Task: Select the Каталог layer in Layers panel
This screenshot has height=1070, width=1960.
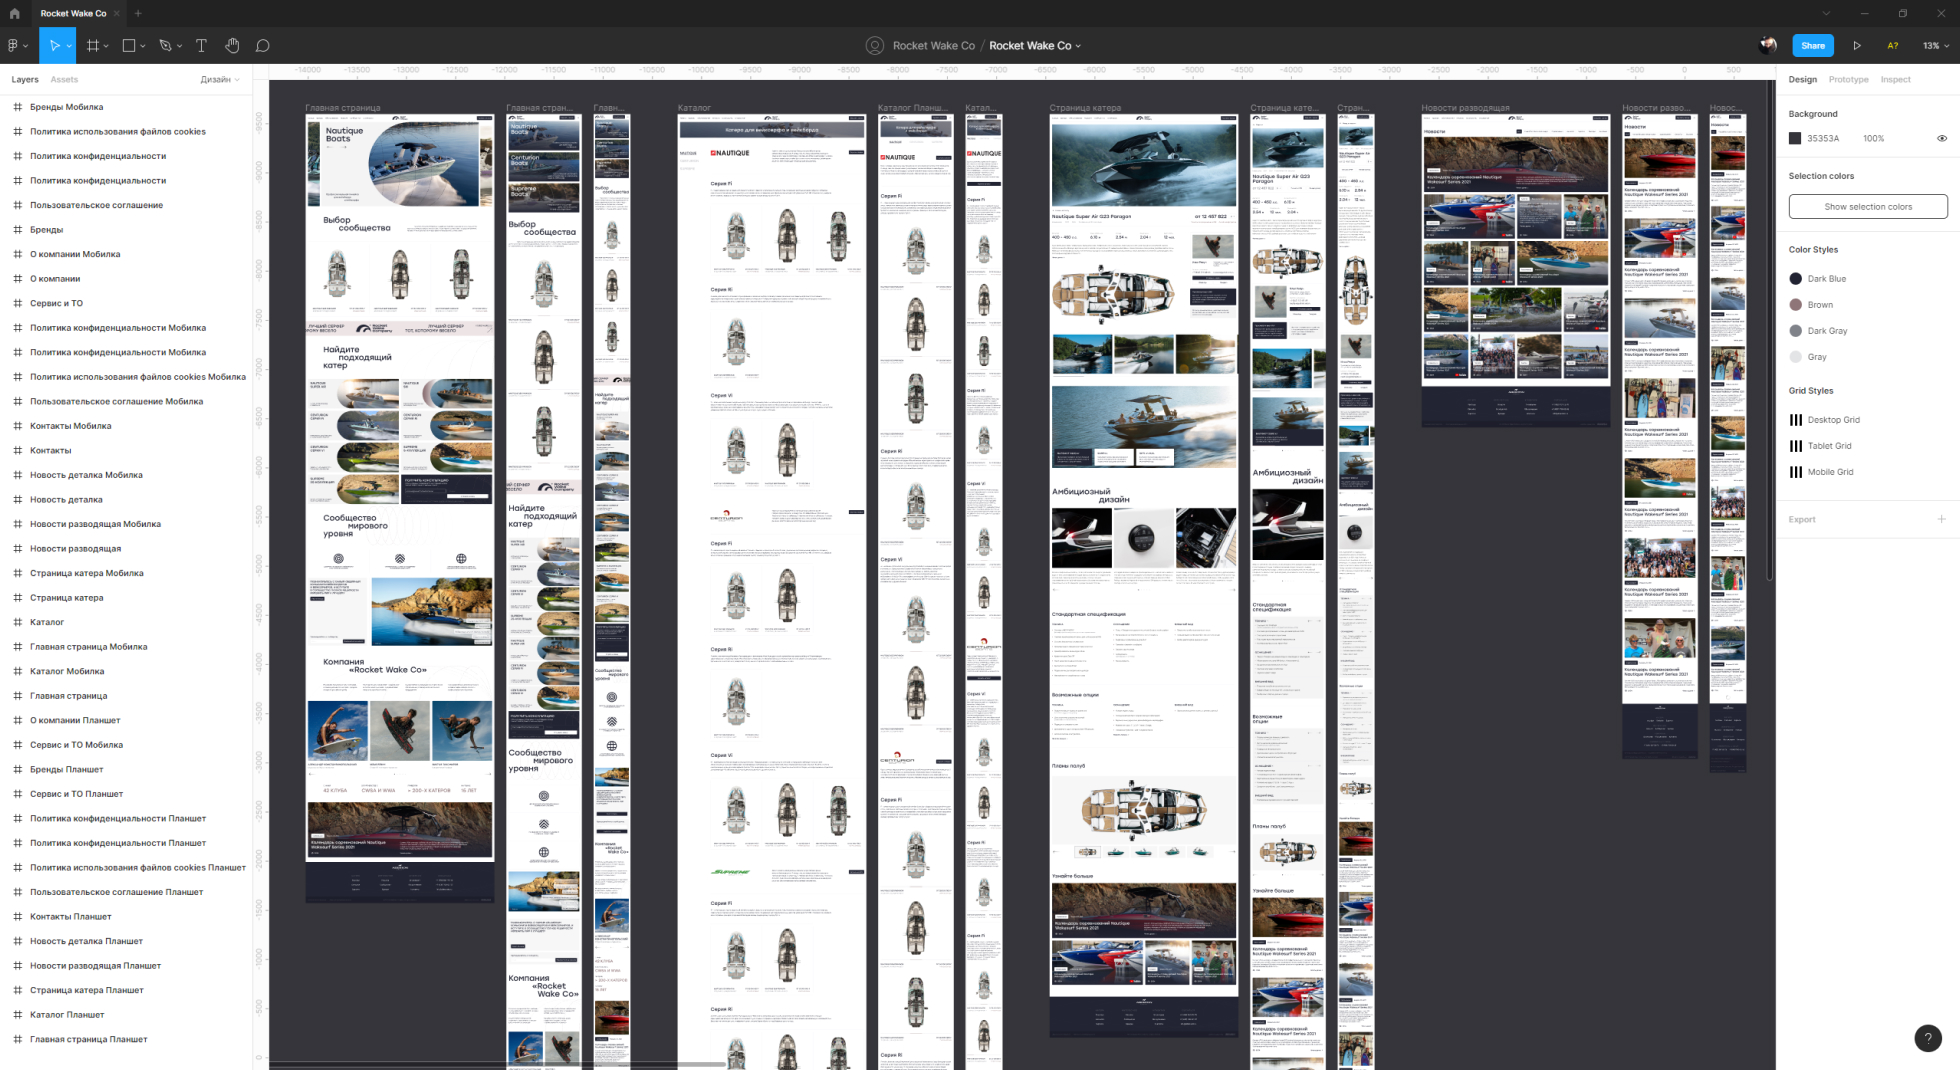Action: tap(47, 622)
